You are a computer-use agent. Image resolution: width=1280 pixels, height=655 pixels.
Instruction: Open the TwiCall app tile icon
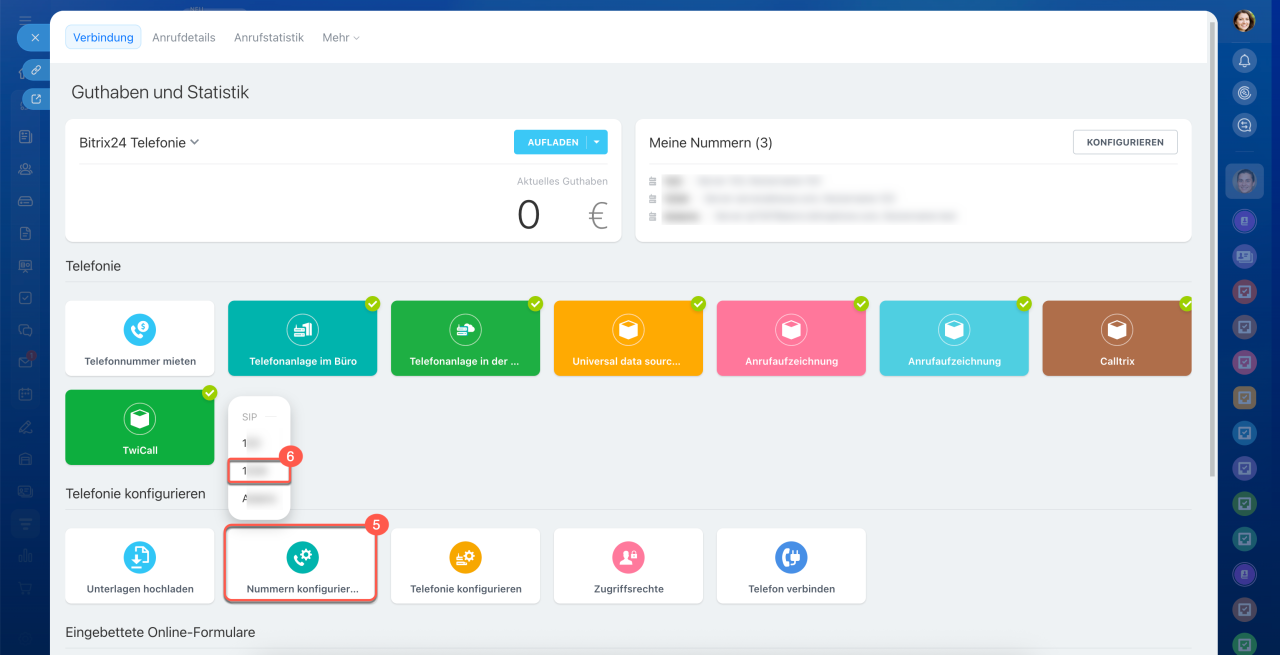point(140,418)
